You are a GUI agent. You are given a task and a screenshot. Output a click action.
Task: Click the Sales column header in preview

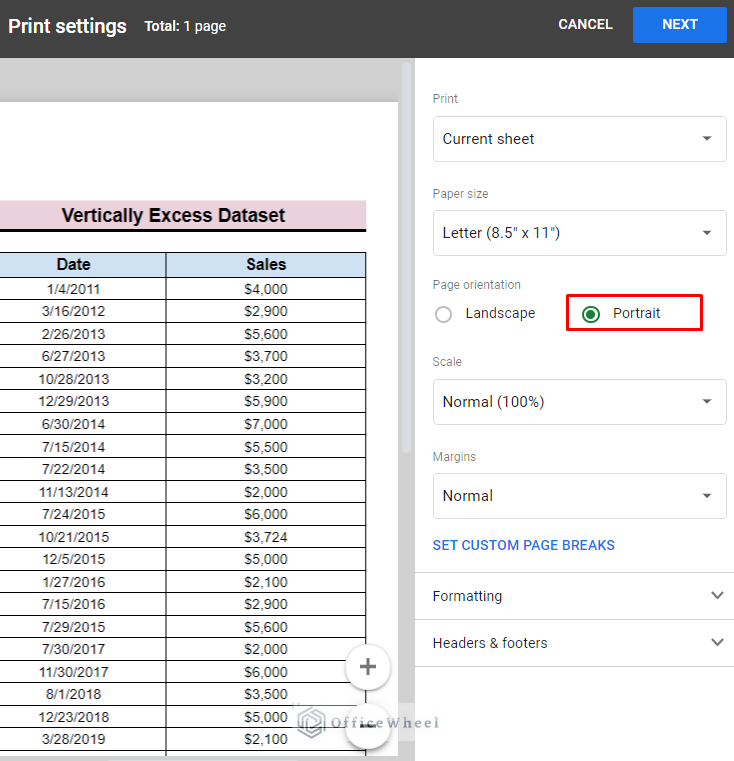coord(266,265)
